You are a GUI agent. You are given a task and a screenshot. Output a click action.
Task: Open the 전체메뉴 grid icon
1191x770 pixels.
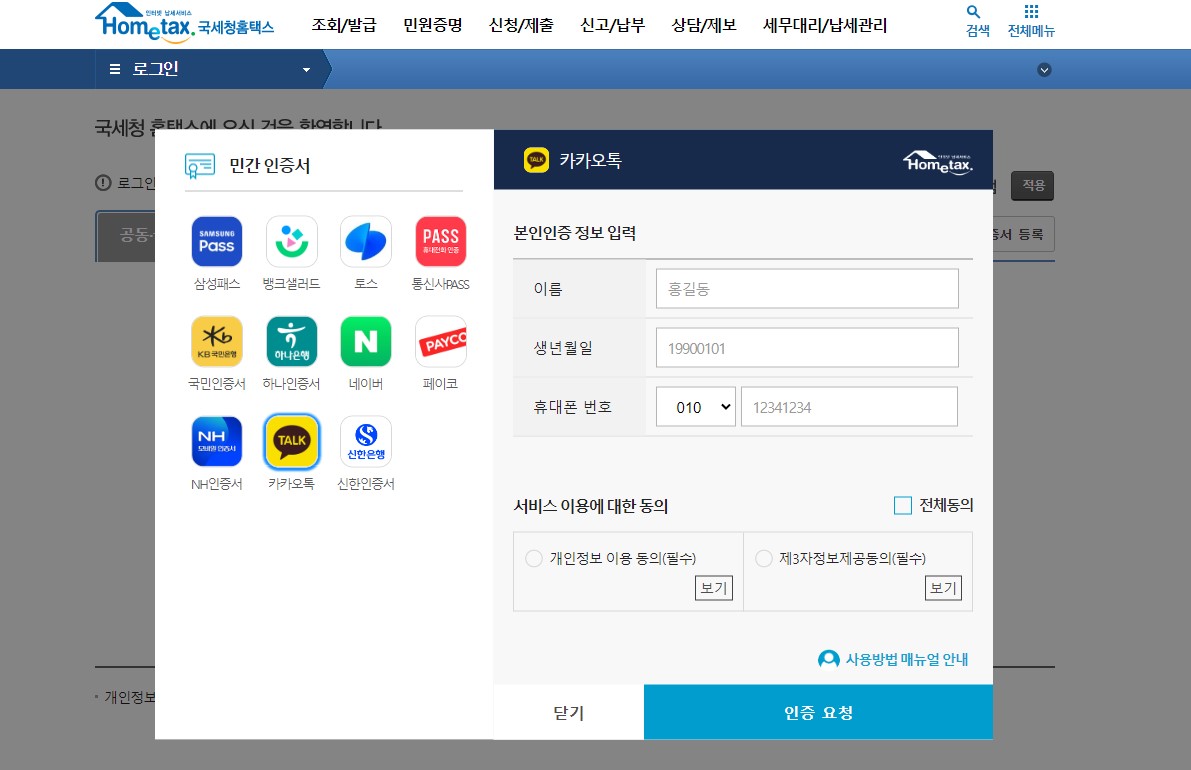(1031, 11)
